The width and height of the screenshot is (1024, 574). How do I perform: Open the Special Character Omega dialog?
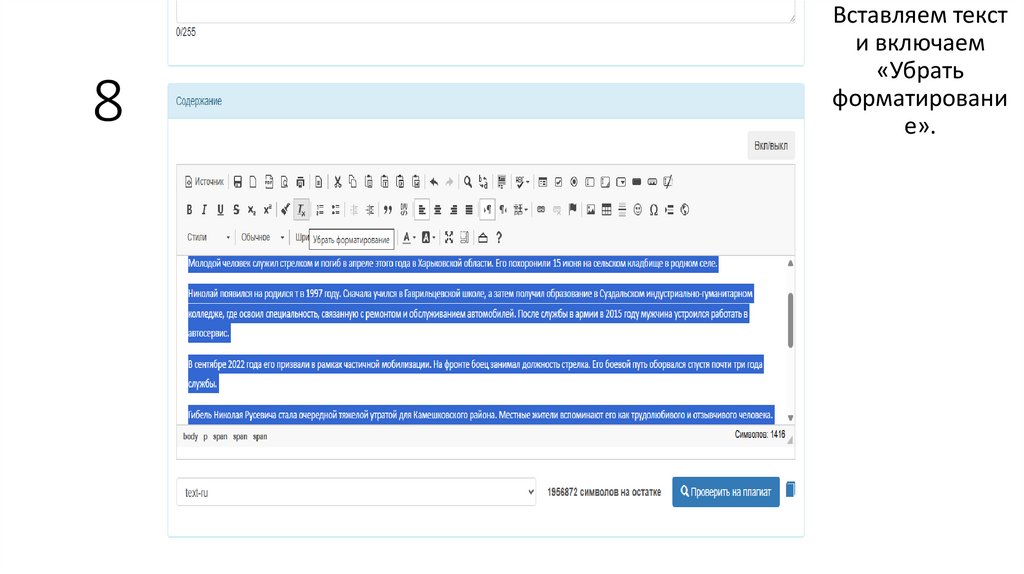click(653, 210)
